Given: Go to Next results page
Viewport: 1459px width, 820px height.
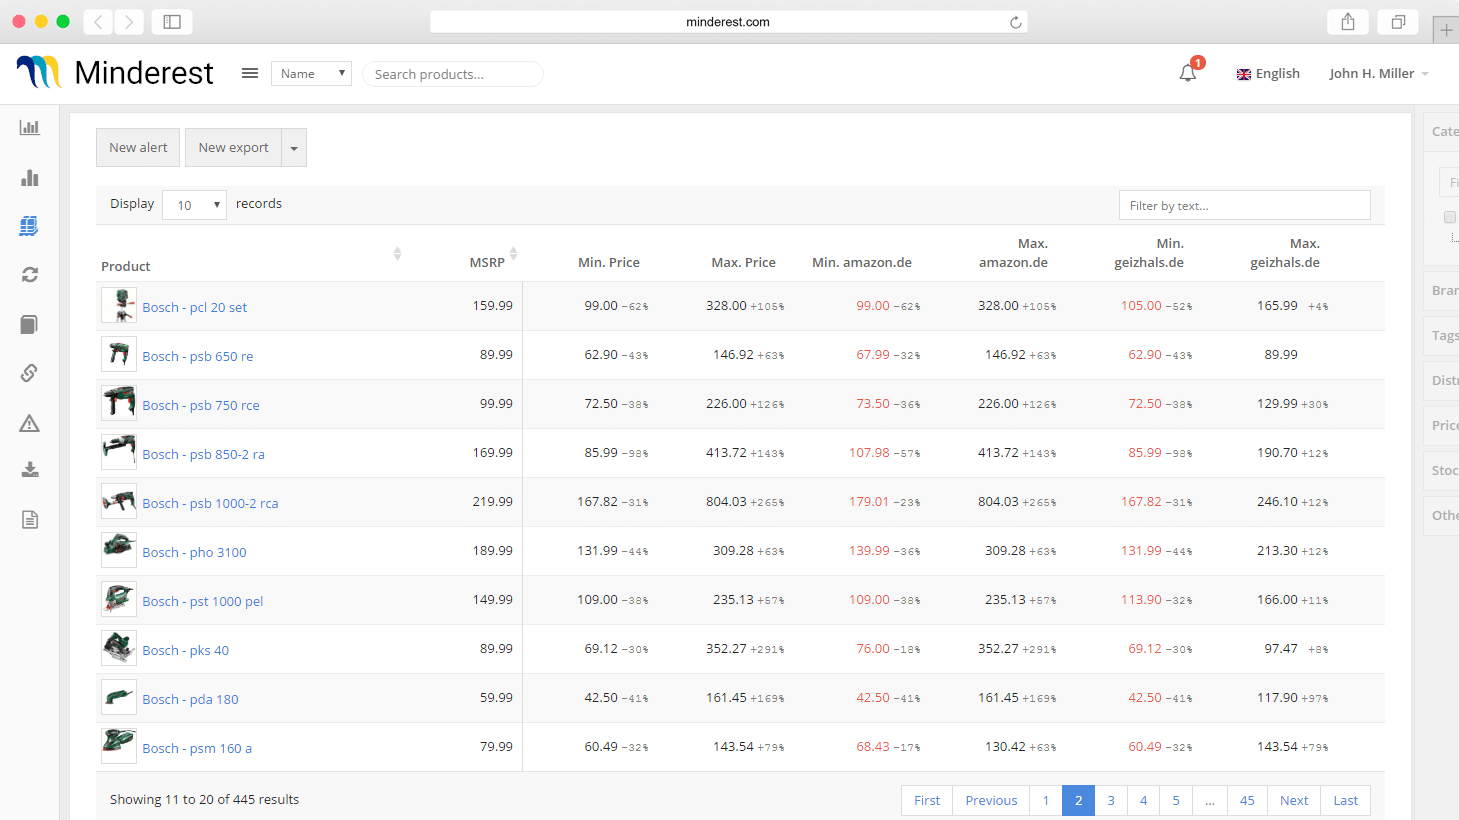Looking at the screenshot, I should (1294, 800).
